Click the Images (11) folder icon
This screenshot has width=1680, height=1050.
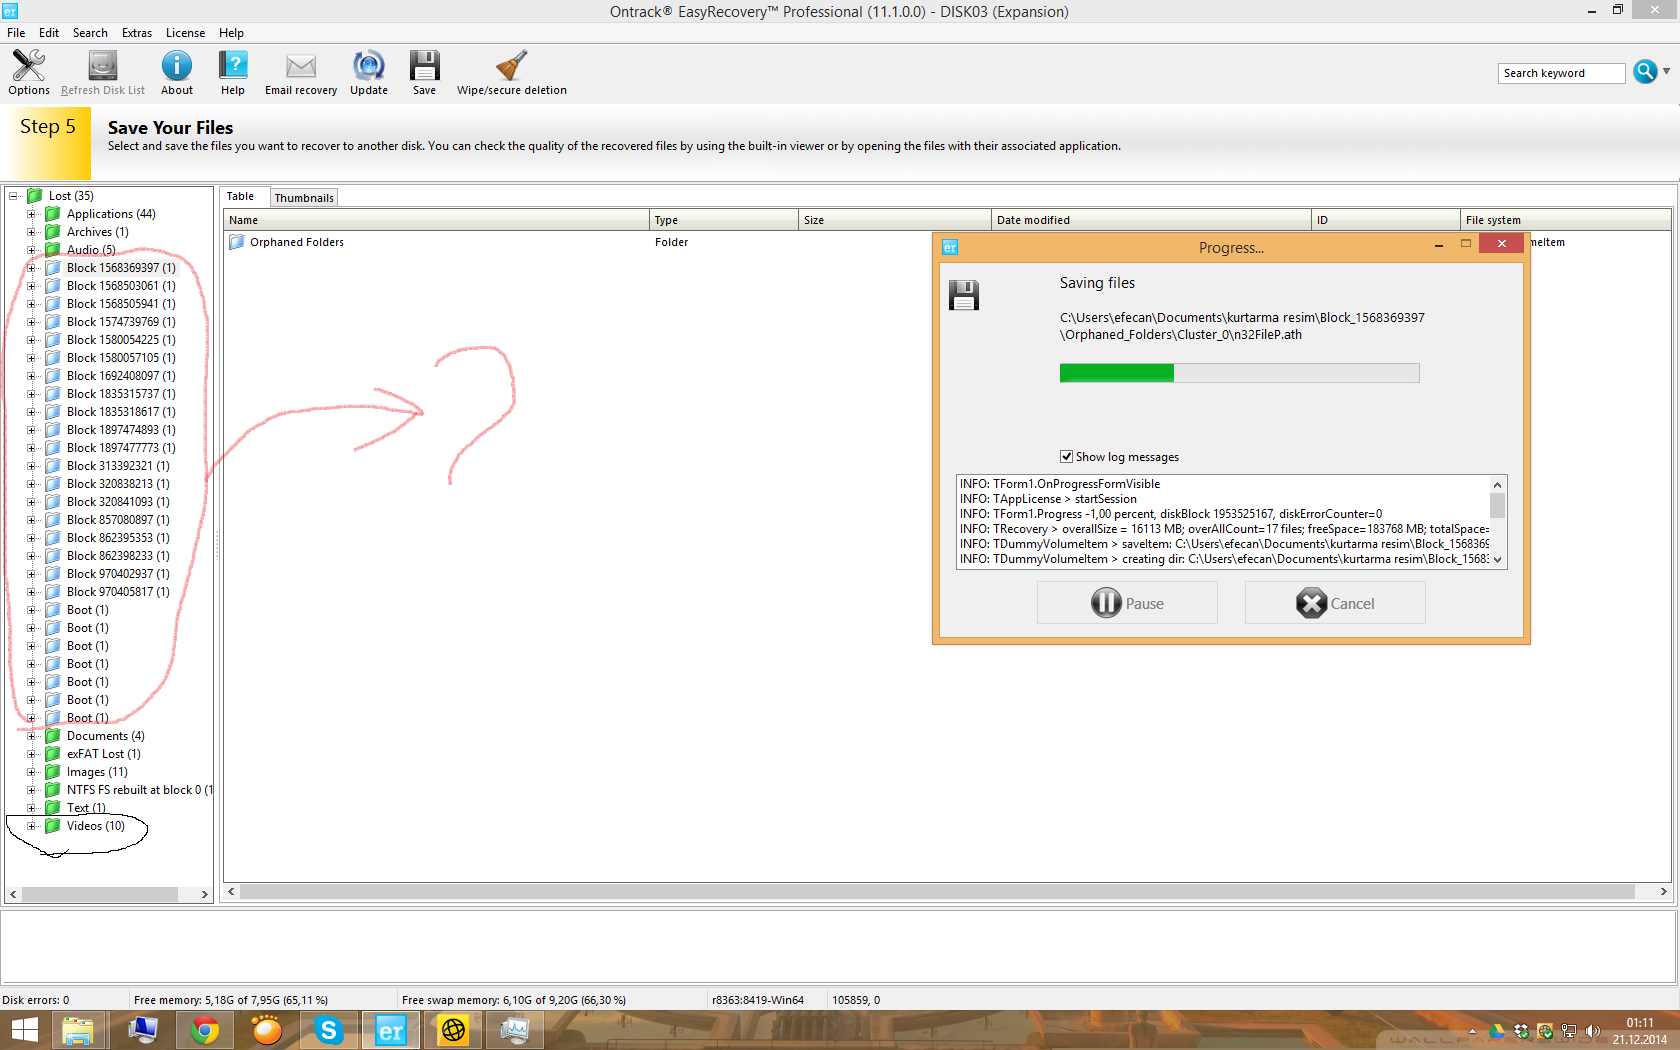point(53,772)
